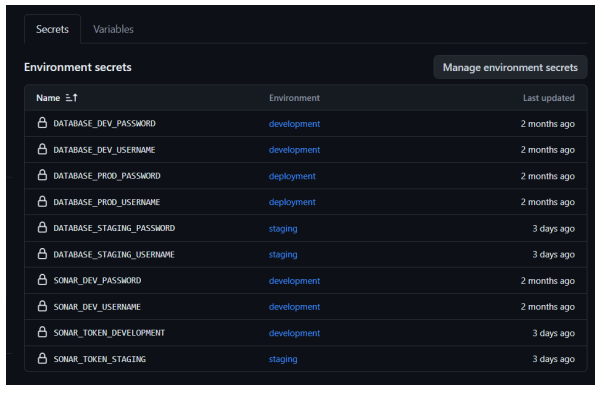Select the DATABASE_DEV_USERNAME secret name
This screenshot has height=396, width=605.
pyautogui.click(x=104, y=150)
